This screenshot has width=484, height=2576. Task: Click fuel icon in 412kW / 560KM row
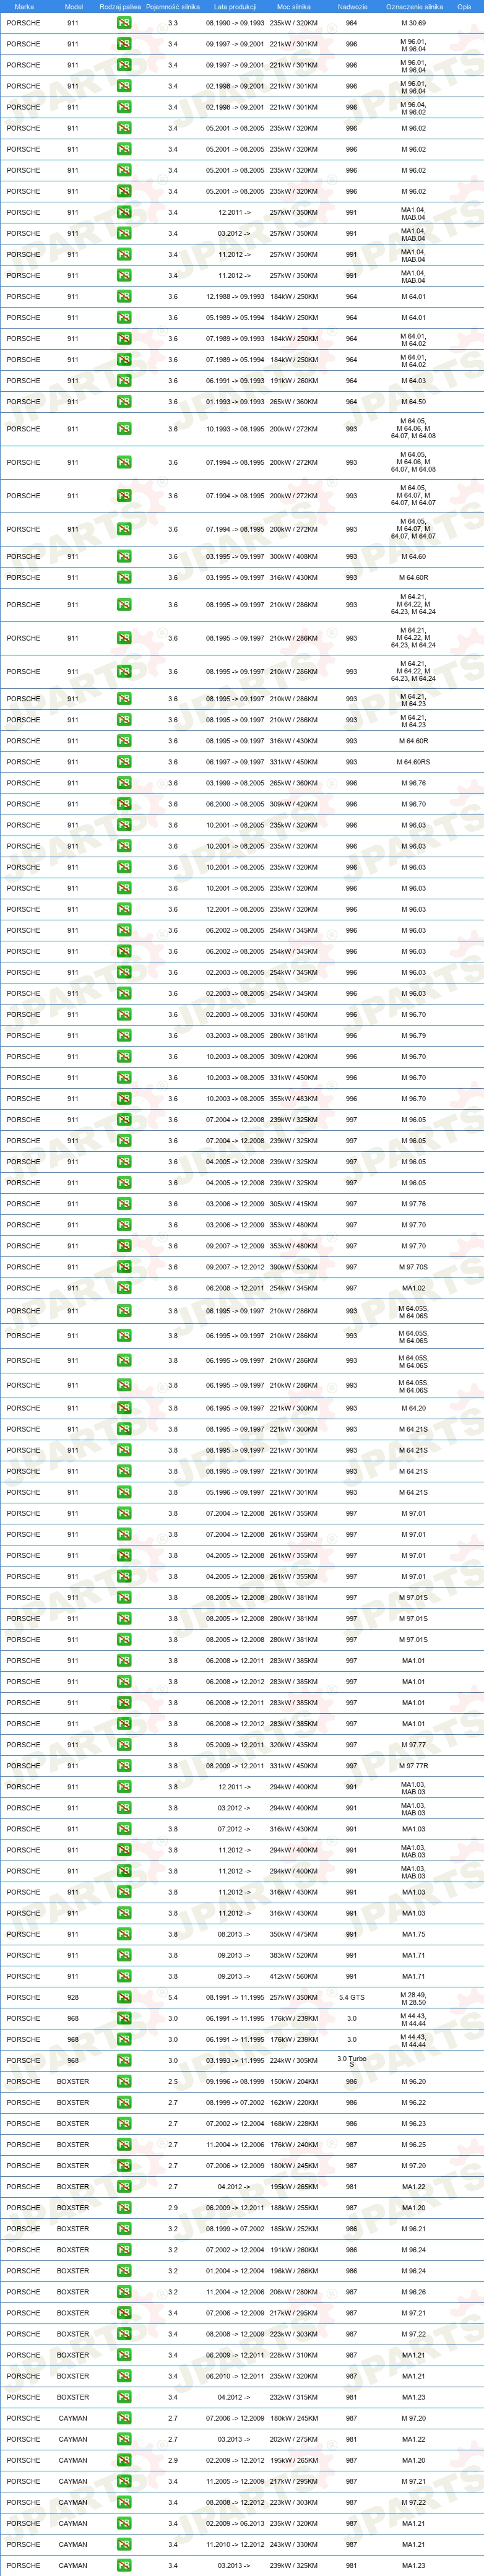coord(123,1976)
